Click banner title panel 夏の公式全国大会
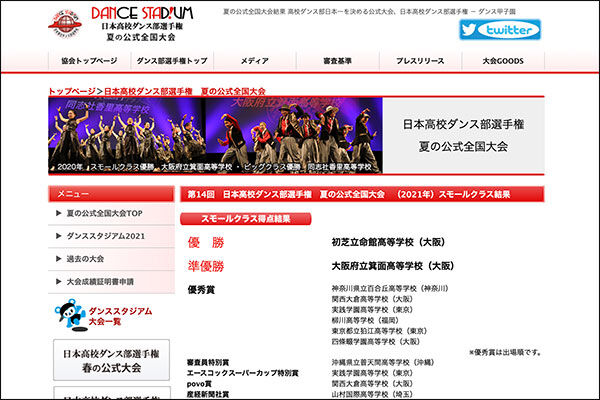 463,135
